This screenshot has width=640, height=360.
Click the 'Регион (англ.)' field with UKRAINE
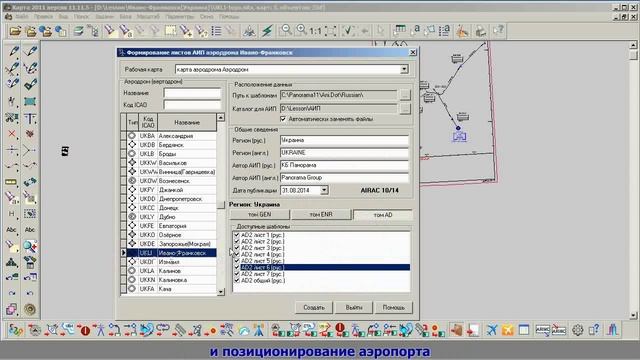[344, 153]
